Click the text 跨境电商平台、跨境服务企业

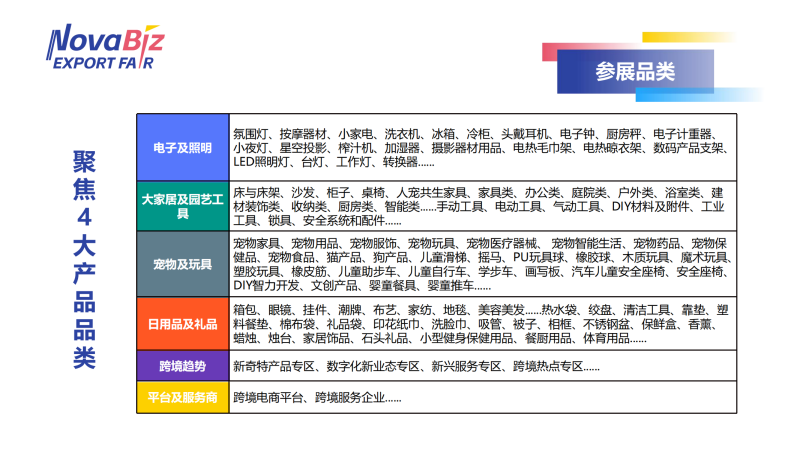tap(317, 397)
